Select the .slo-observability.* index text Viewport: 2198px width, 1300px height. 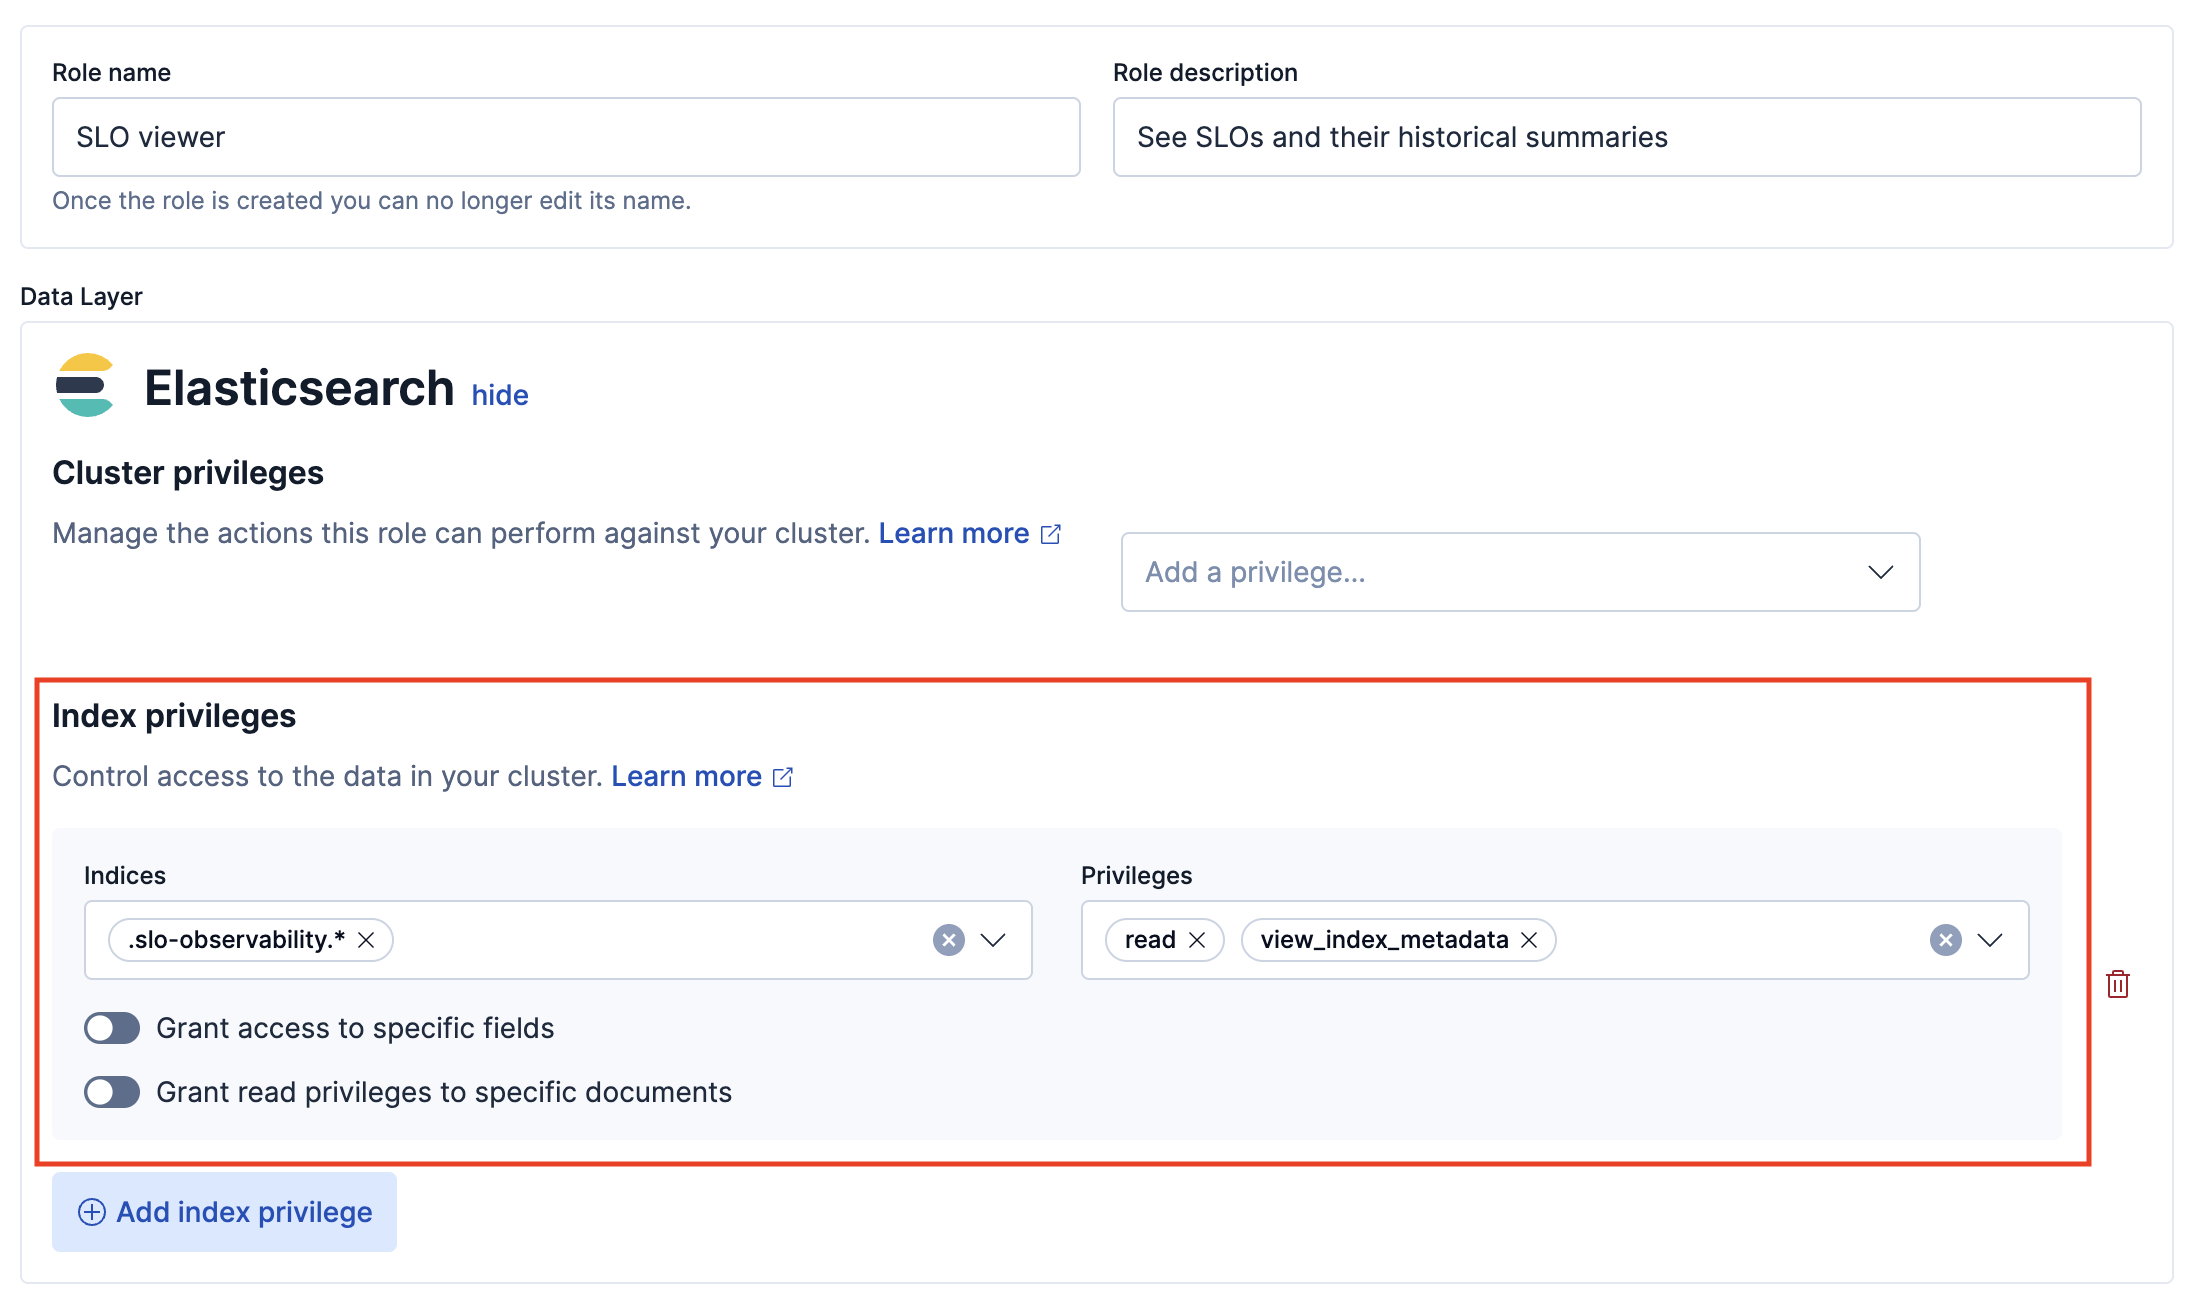(x=236, y=940)
